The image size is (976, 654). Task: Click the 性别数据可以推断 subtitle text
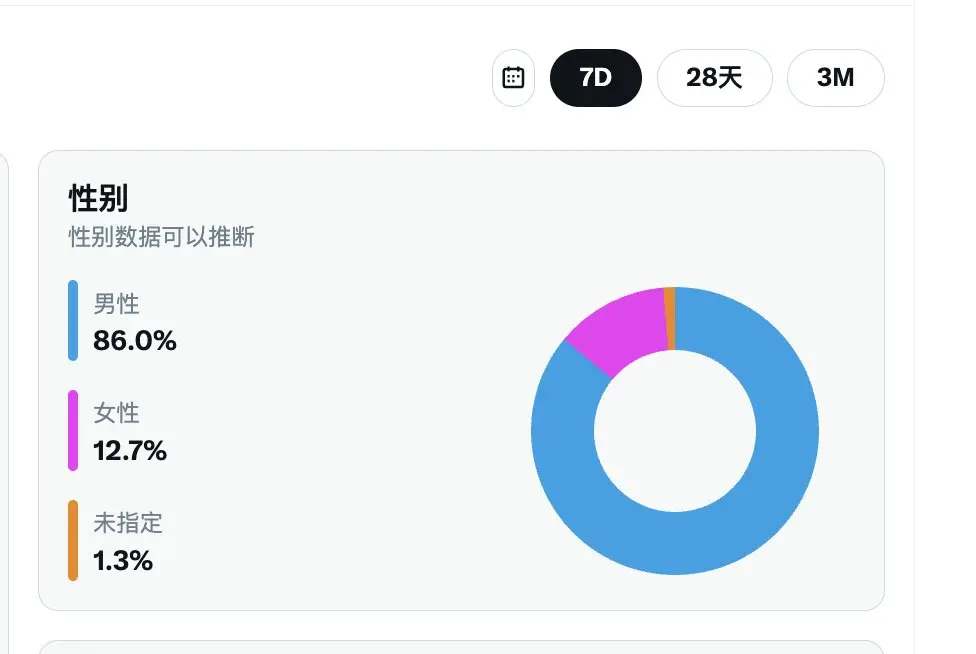[x=161, y=237]
